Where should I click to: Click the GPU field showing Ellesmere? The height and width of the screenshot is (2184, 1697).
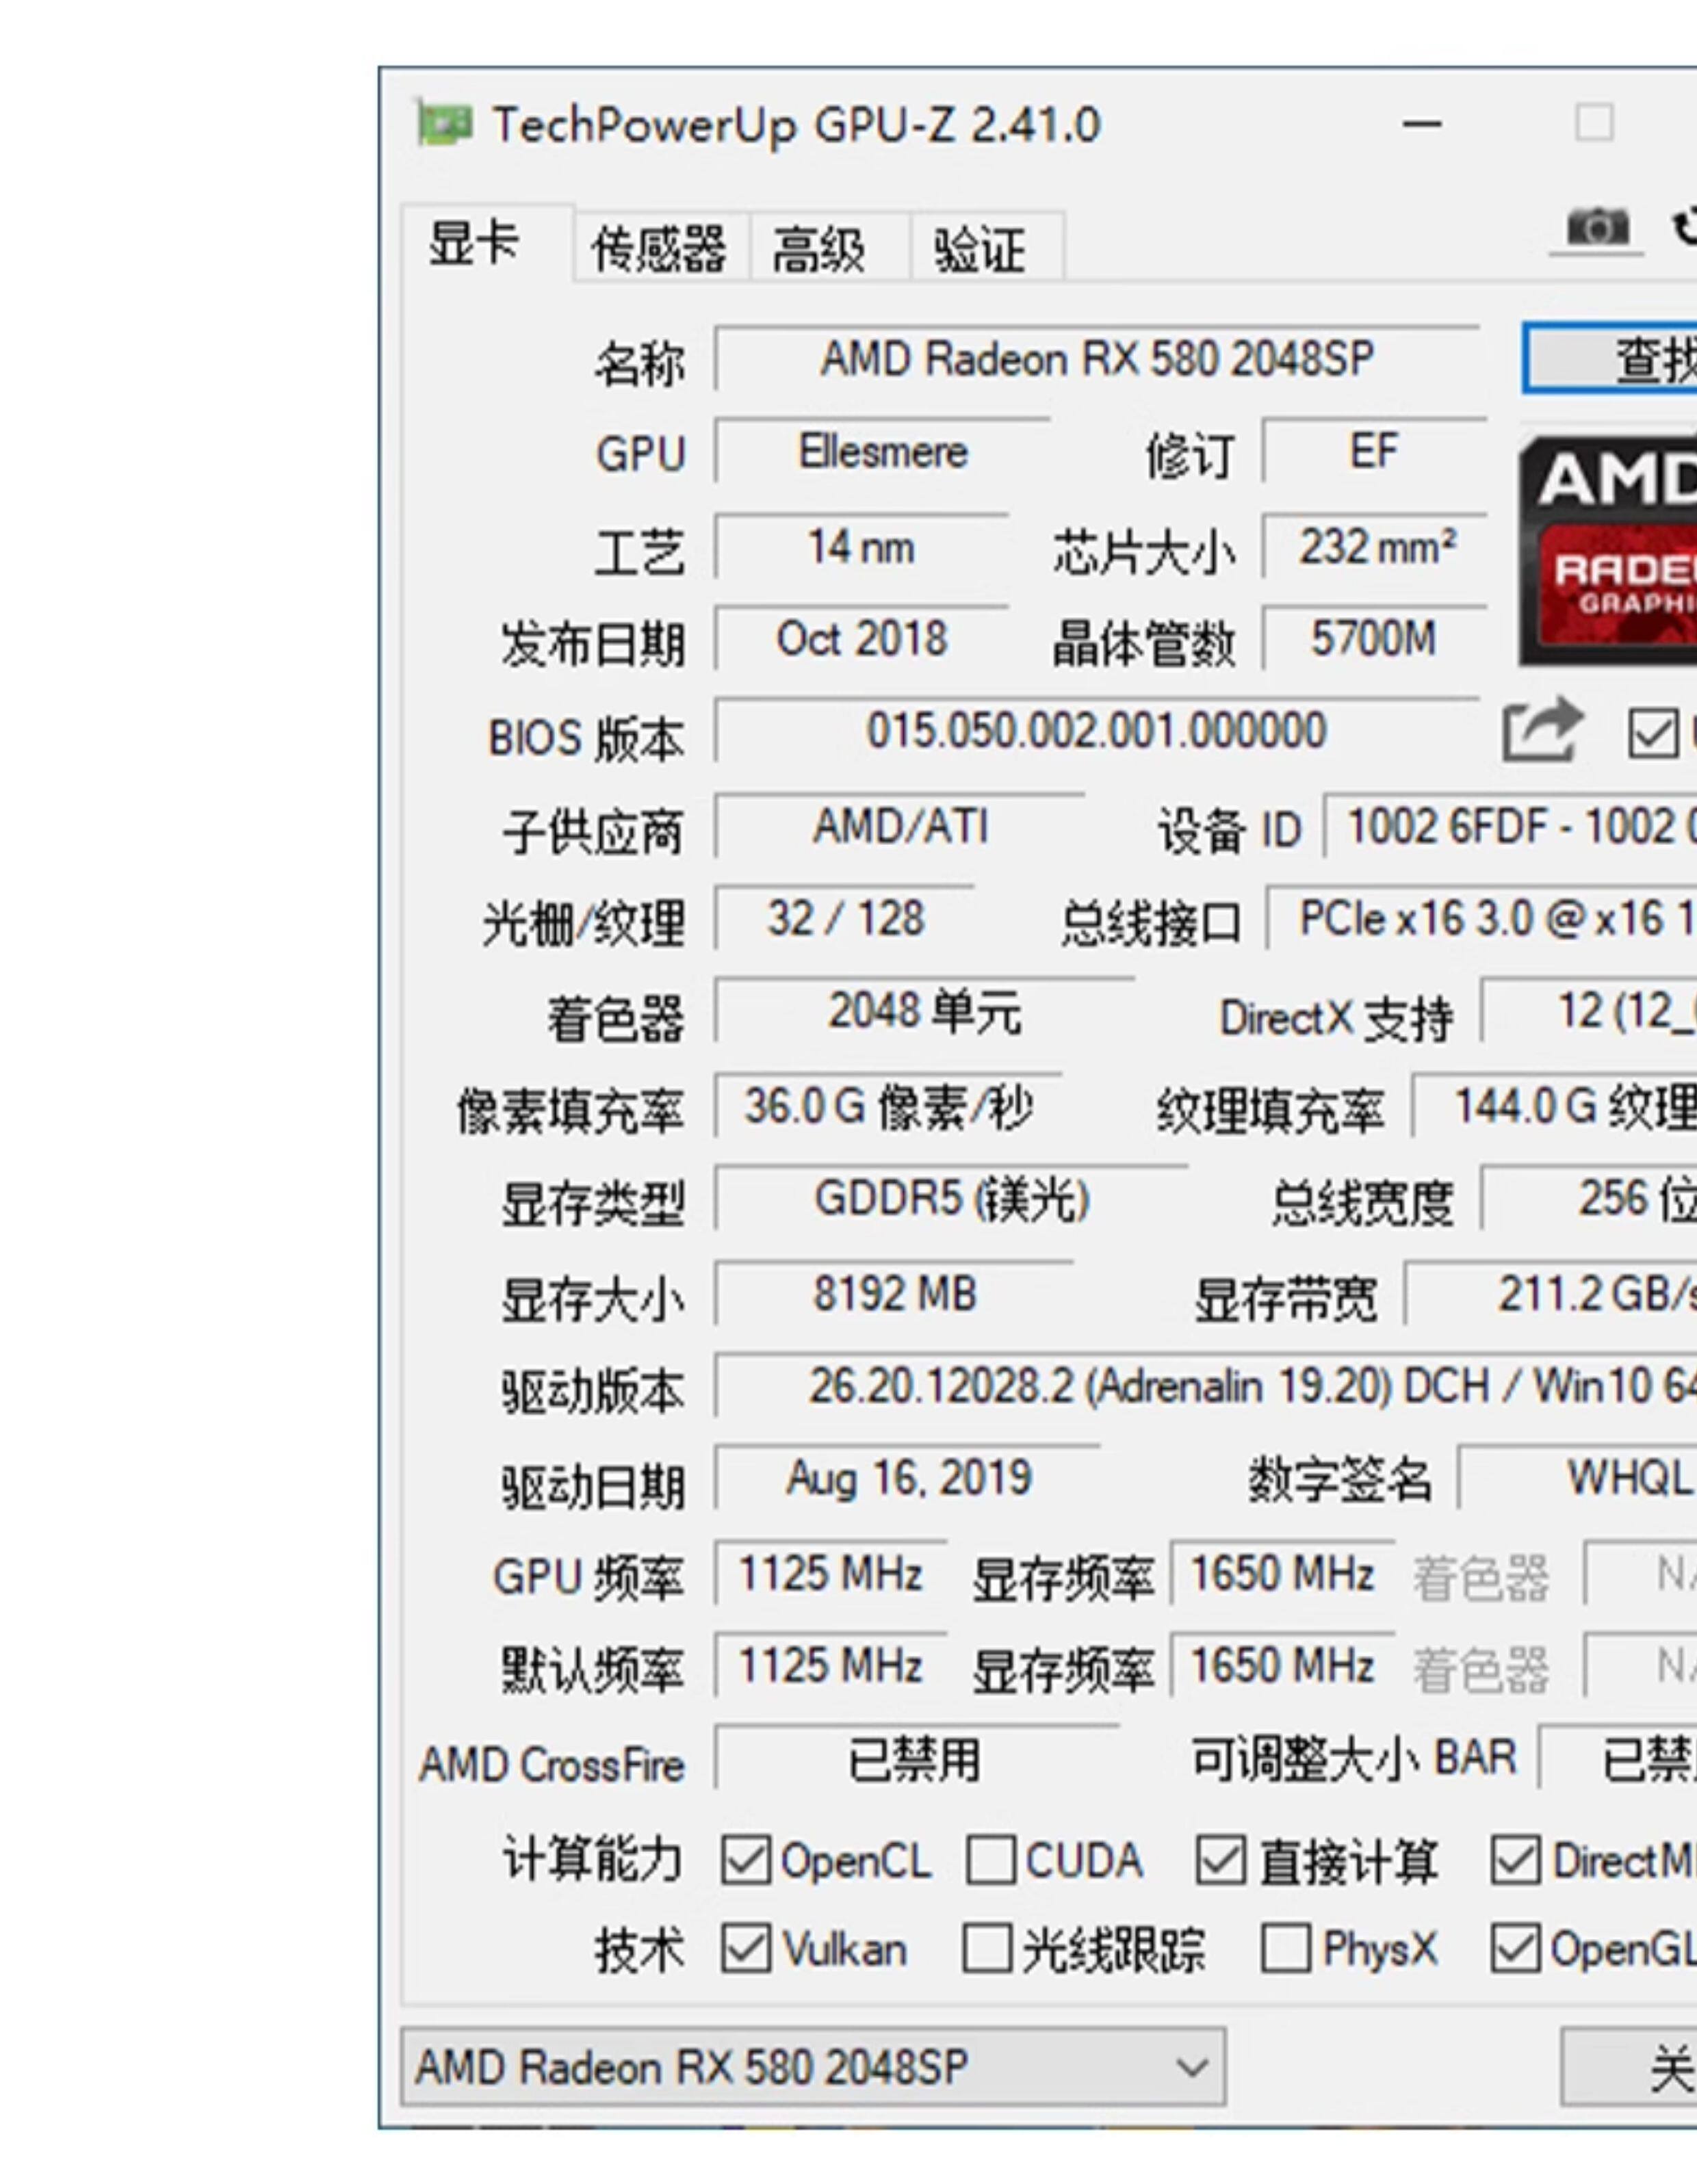(883, 451)
